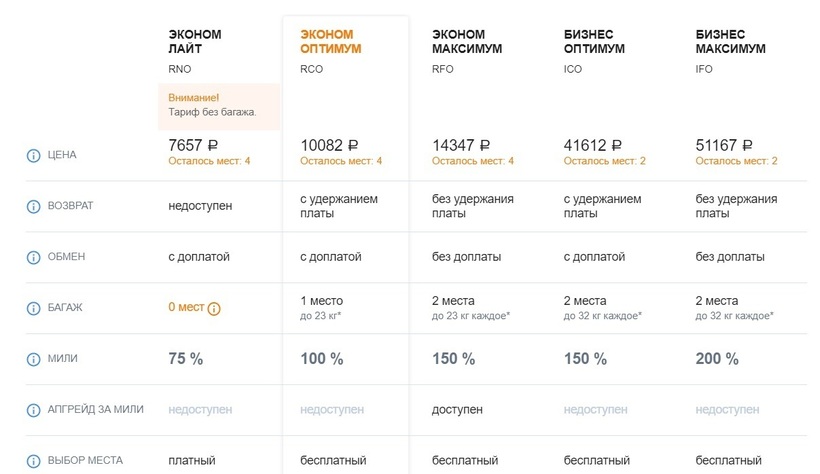Pick the БИЗНЕС ОПТИМУМ tariff header
Screen dimensions: 820x474
click(594, 41)
